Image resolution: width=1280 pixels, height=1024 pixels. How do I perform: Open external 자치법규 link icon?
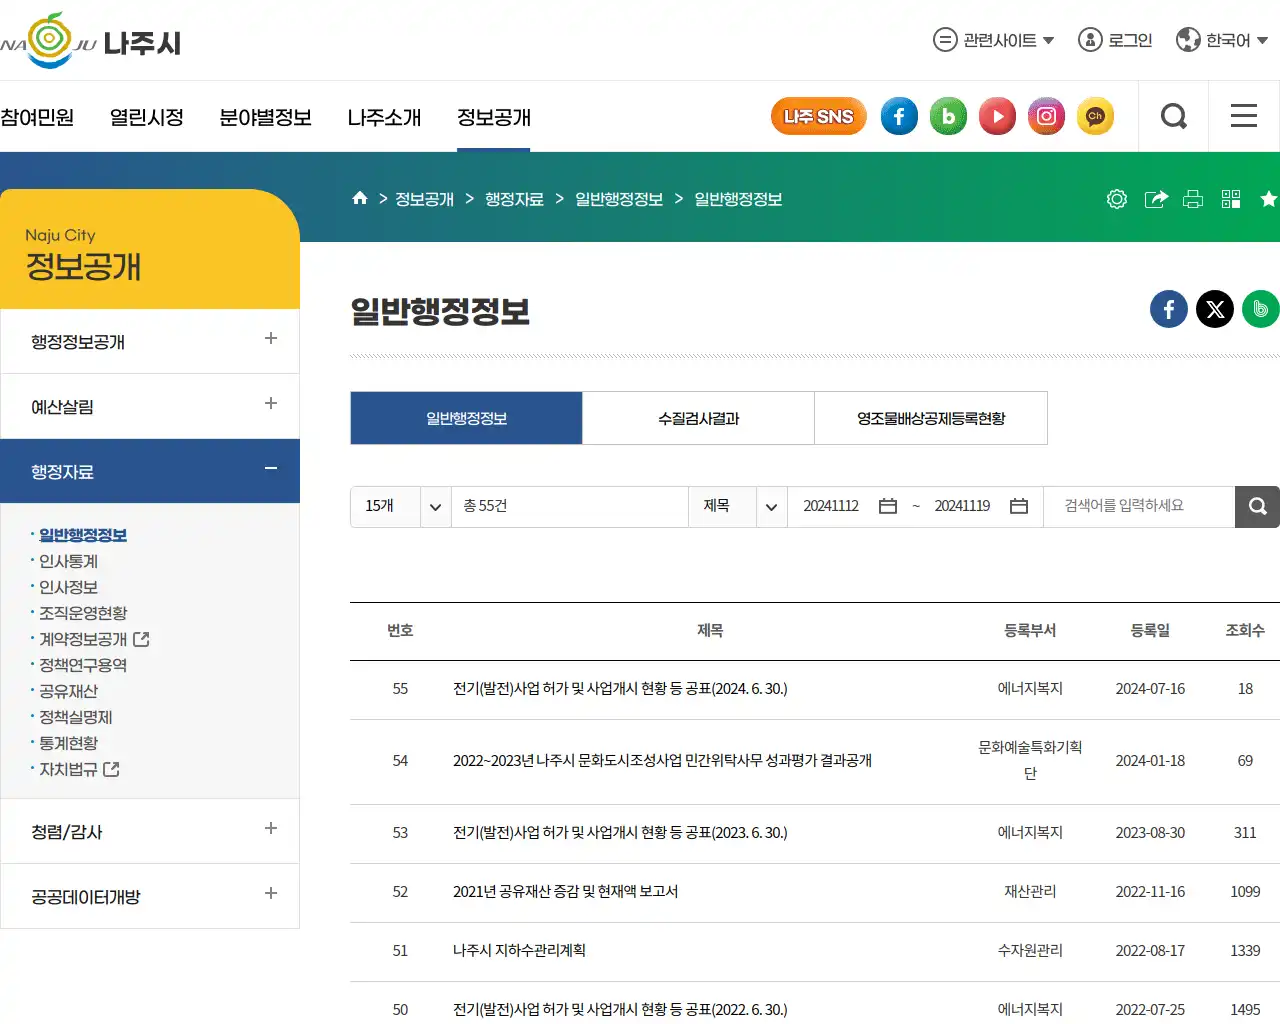pyautogui.click(x=111, y=769)
